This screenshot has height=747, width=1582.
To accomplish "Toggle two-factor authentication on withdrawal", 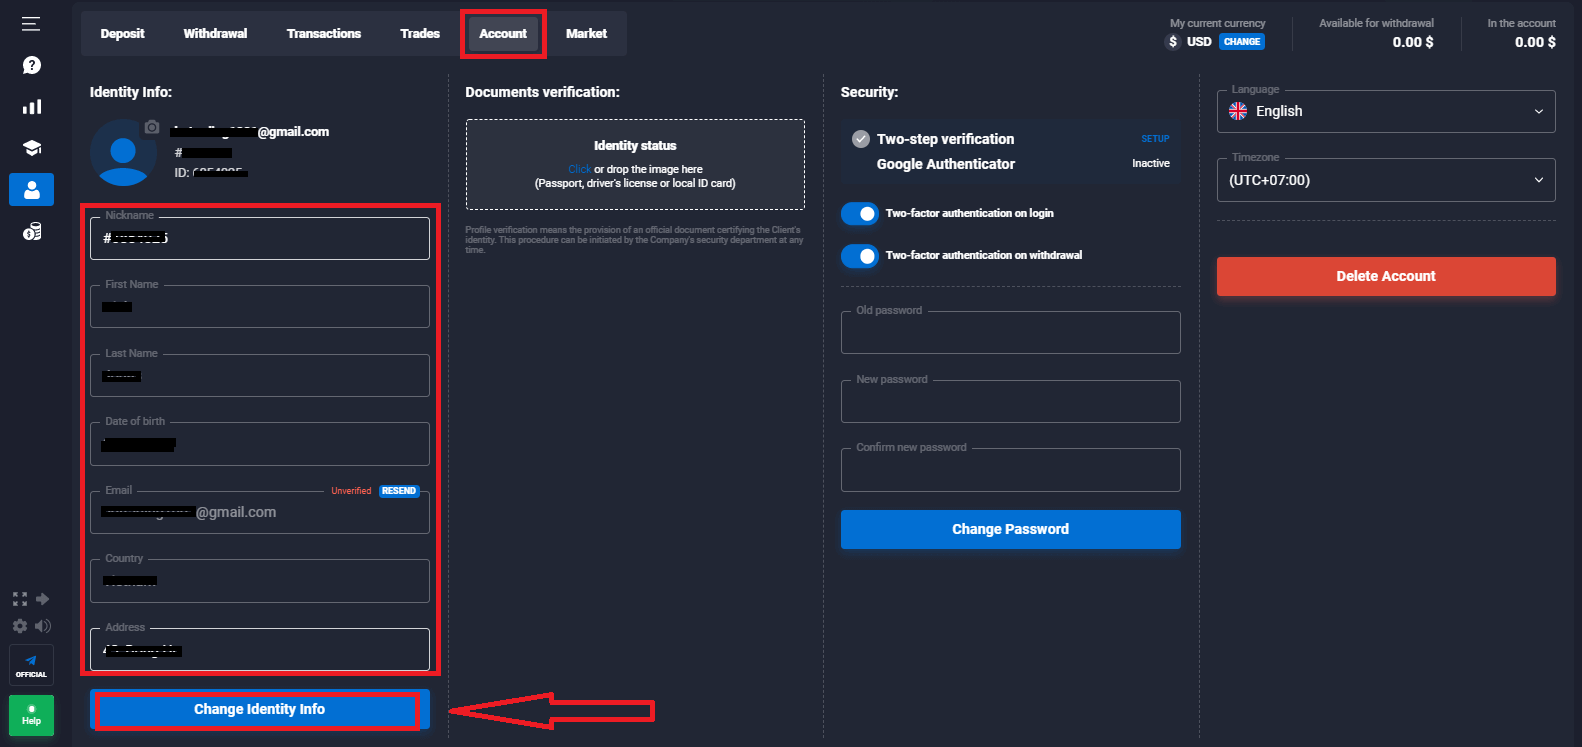I will point(860,256).
